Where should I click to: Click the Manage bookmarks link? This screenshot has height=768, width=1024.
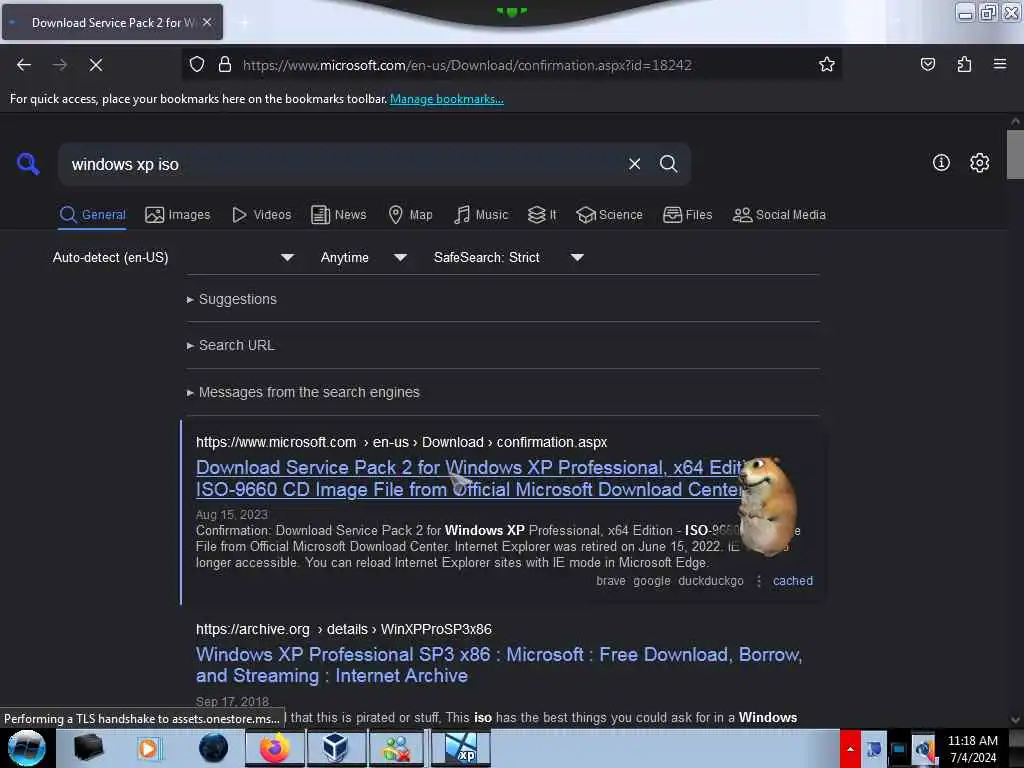[x=447, y=99]
